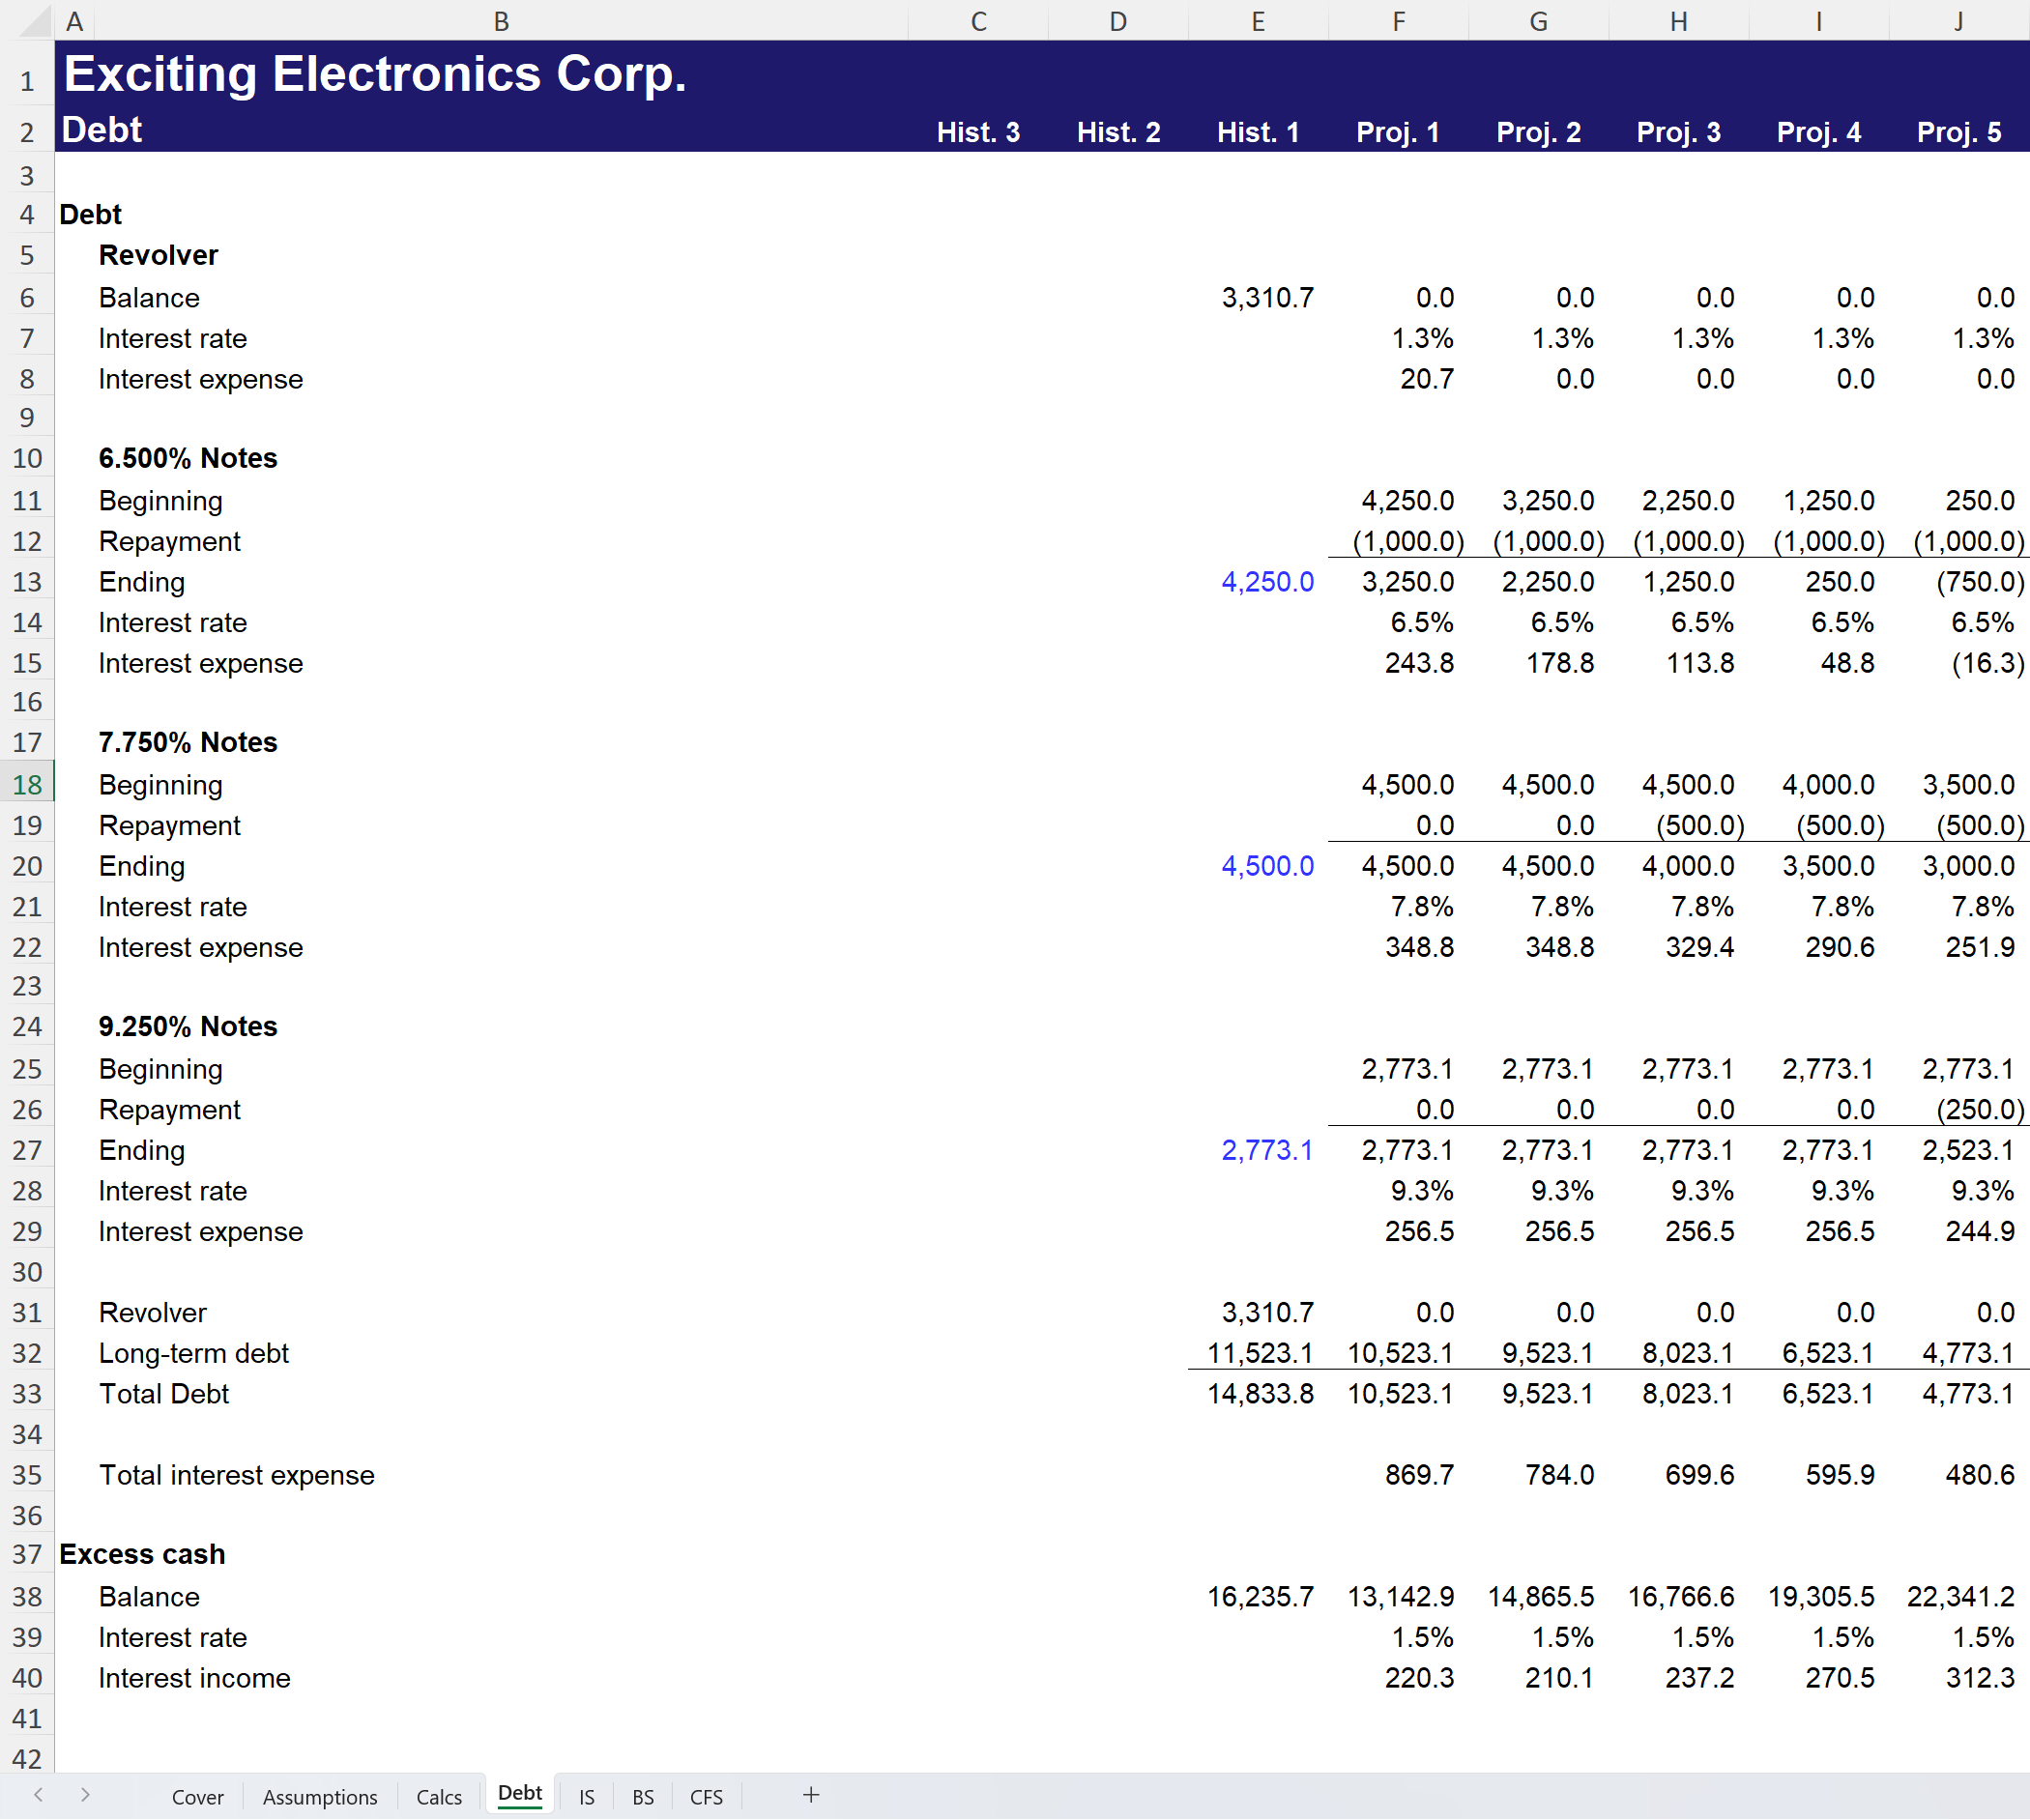Switch to the BS sheet tab

point(643,1797)
